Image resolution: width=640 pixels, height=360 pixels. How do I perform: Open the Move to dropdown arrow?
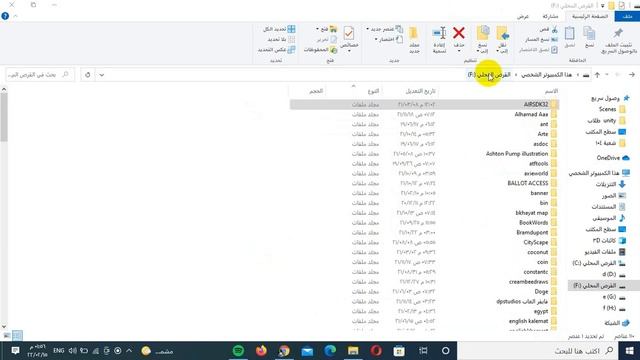pos(498,51)
